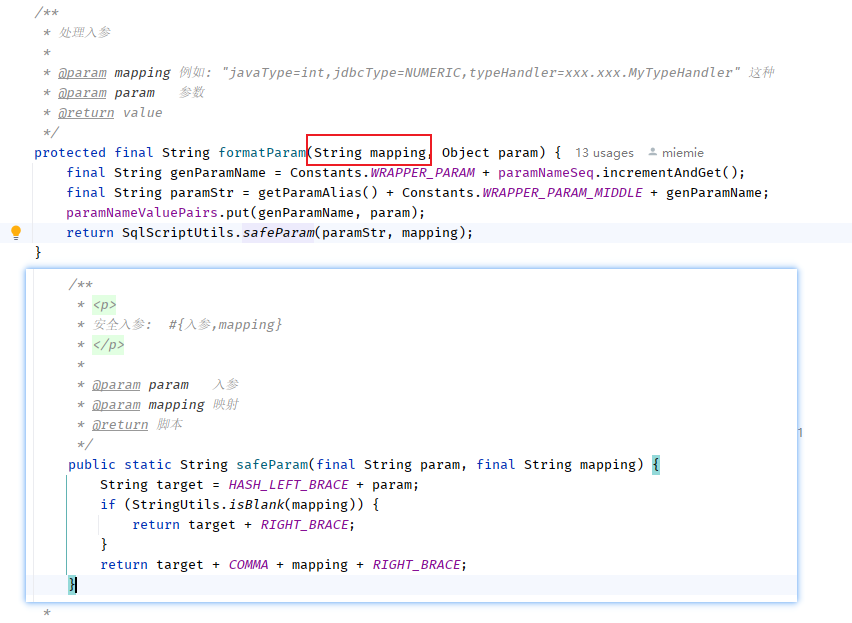
Task: Click paramNameSeq field reference
Action: tap(546, 173)
